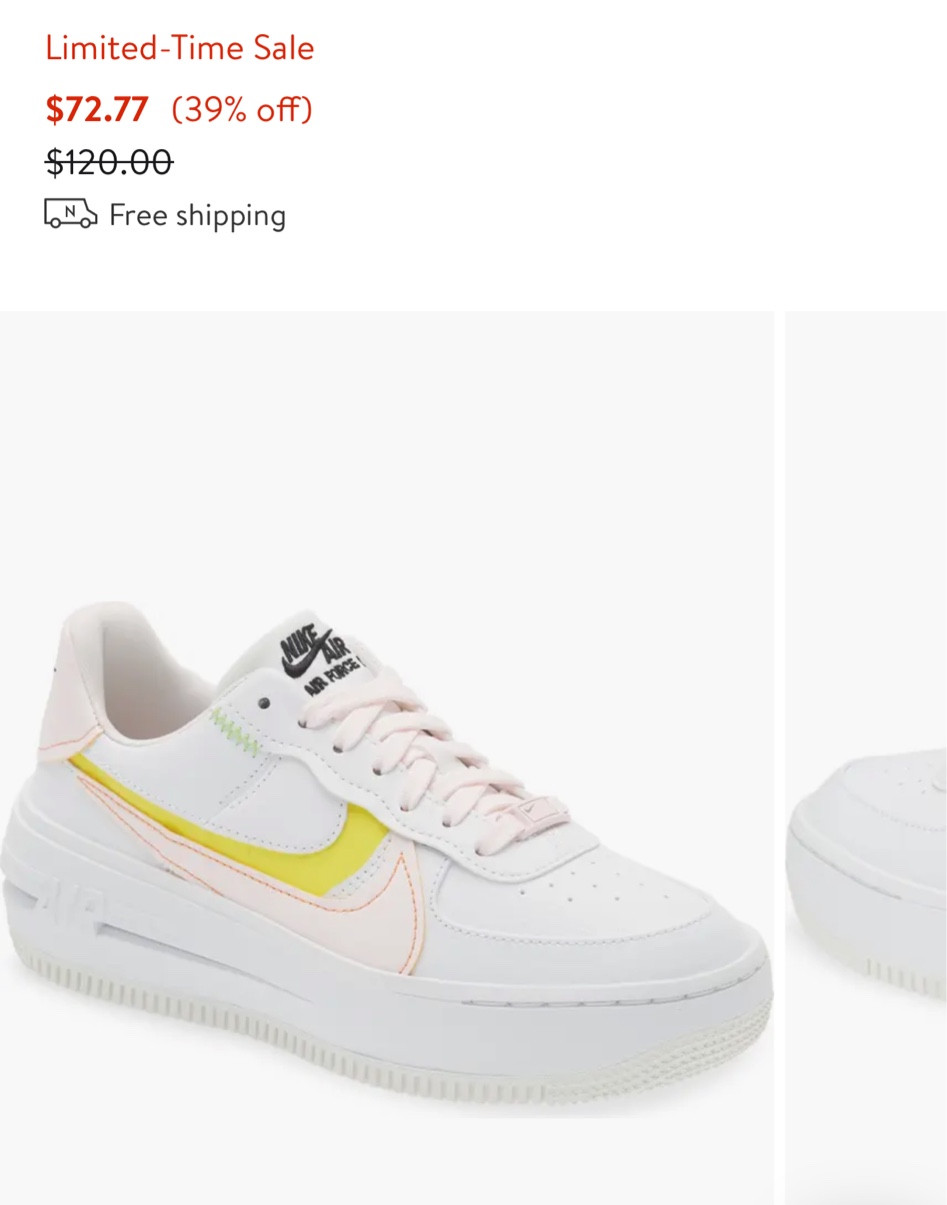Viewport: 947px width, 1205px height.
Task: Click the Nike Air tongue logo
Action: coord(320,657)
